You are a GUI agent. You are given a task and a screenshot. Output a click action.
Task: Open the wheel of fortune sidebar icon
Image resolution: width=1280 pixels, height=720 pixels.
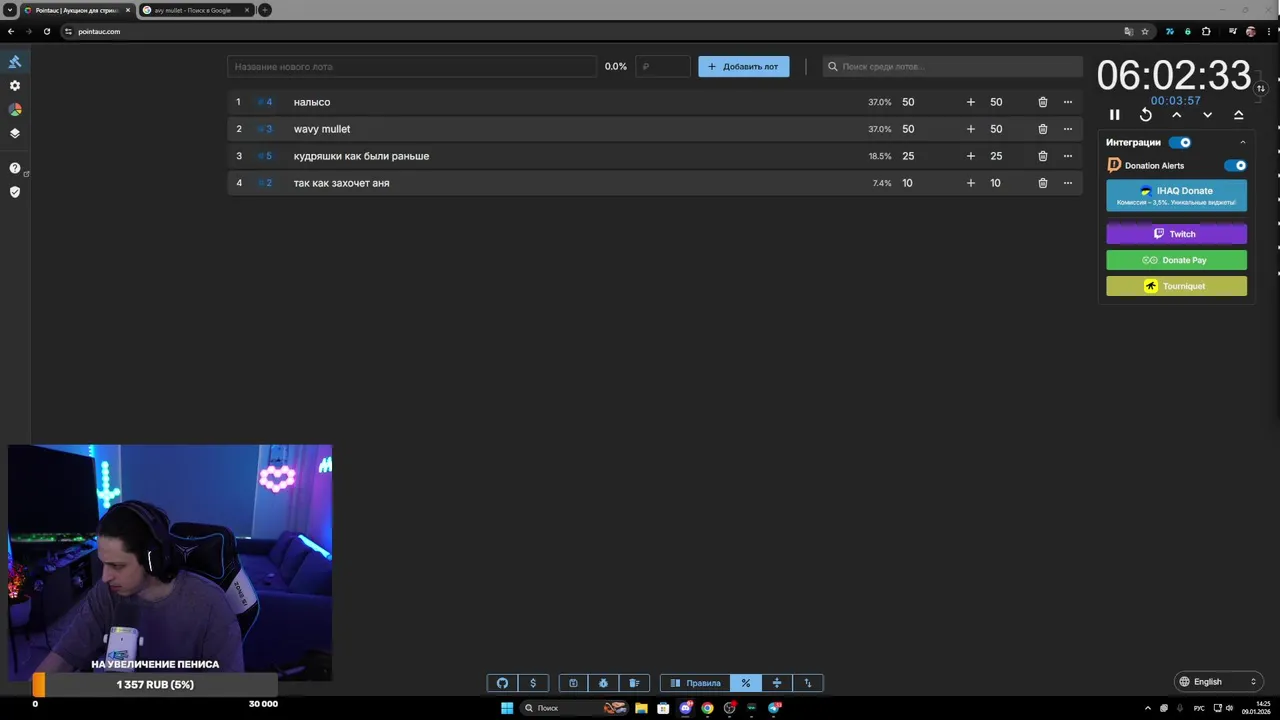15,110
